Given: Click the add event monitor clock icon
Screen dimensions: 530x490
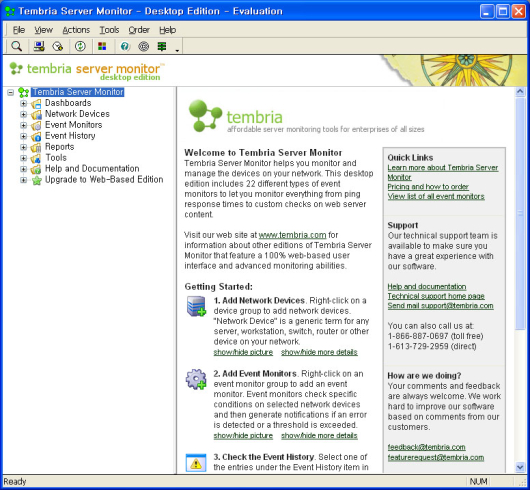Looking at the screenshot, I should pyautogui.click(x=58, y=46).
